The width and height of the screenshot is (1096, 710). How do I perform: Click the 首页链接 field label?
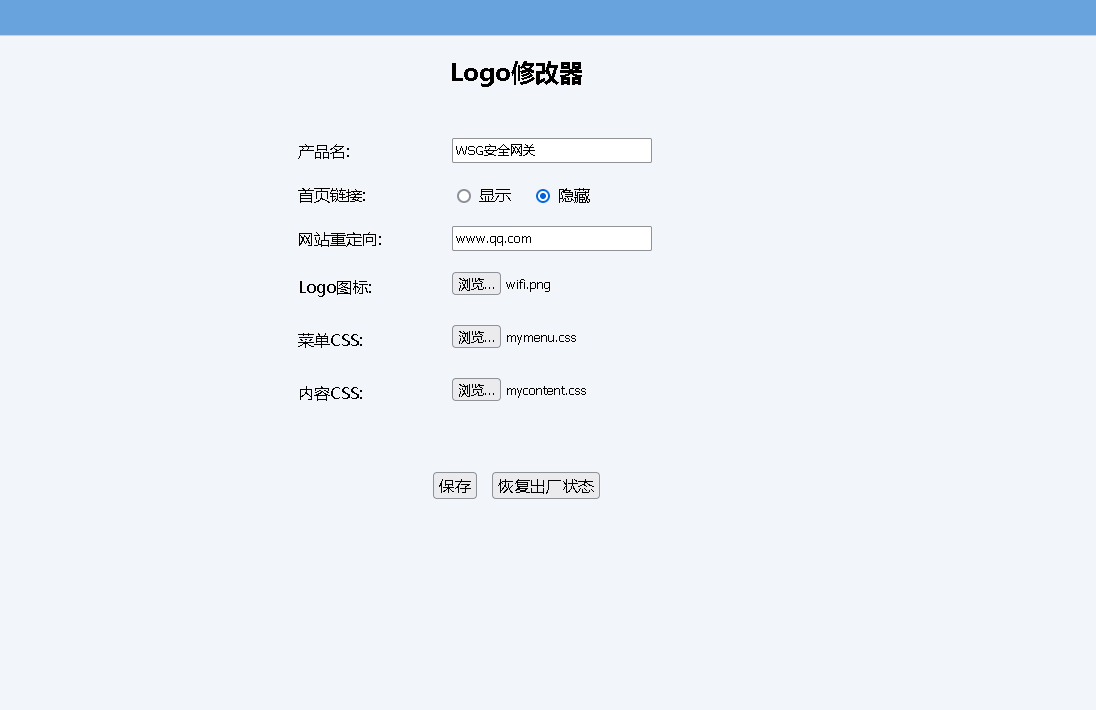coord(331,196)
